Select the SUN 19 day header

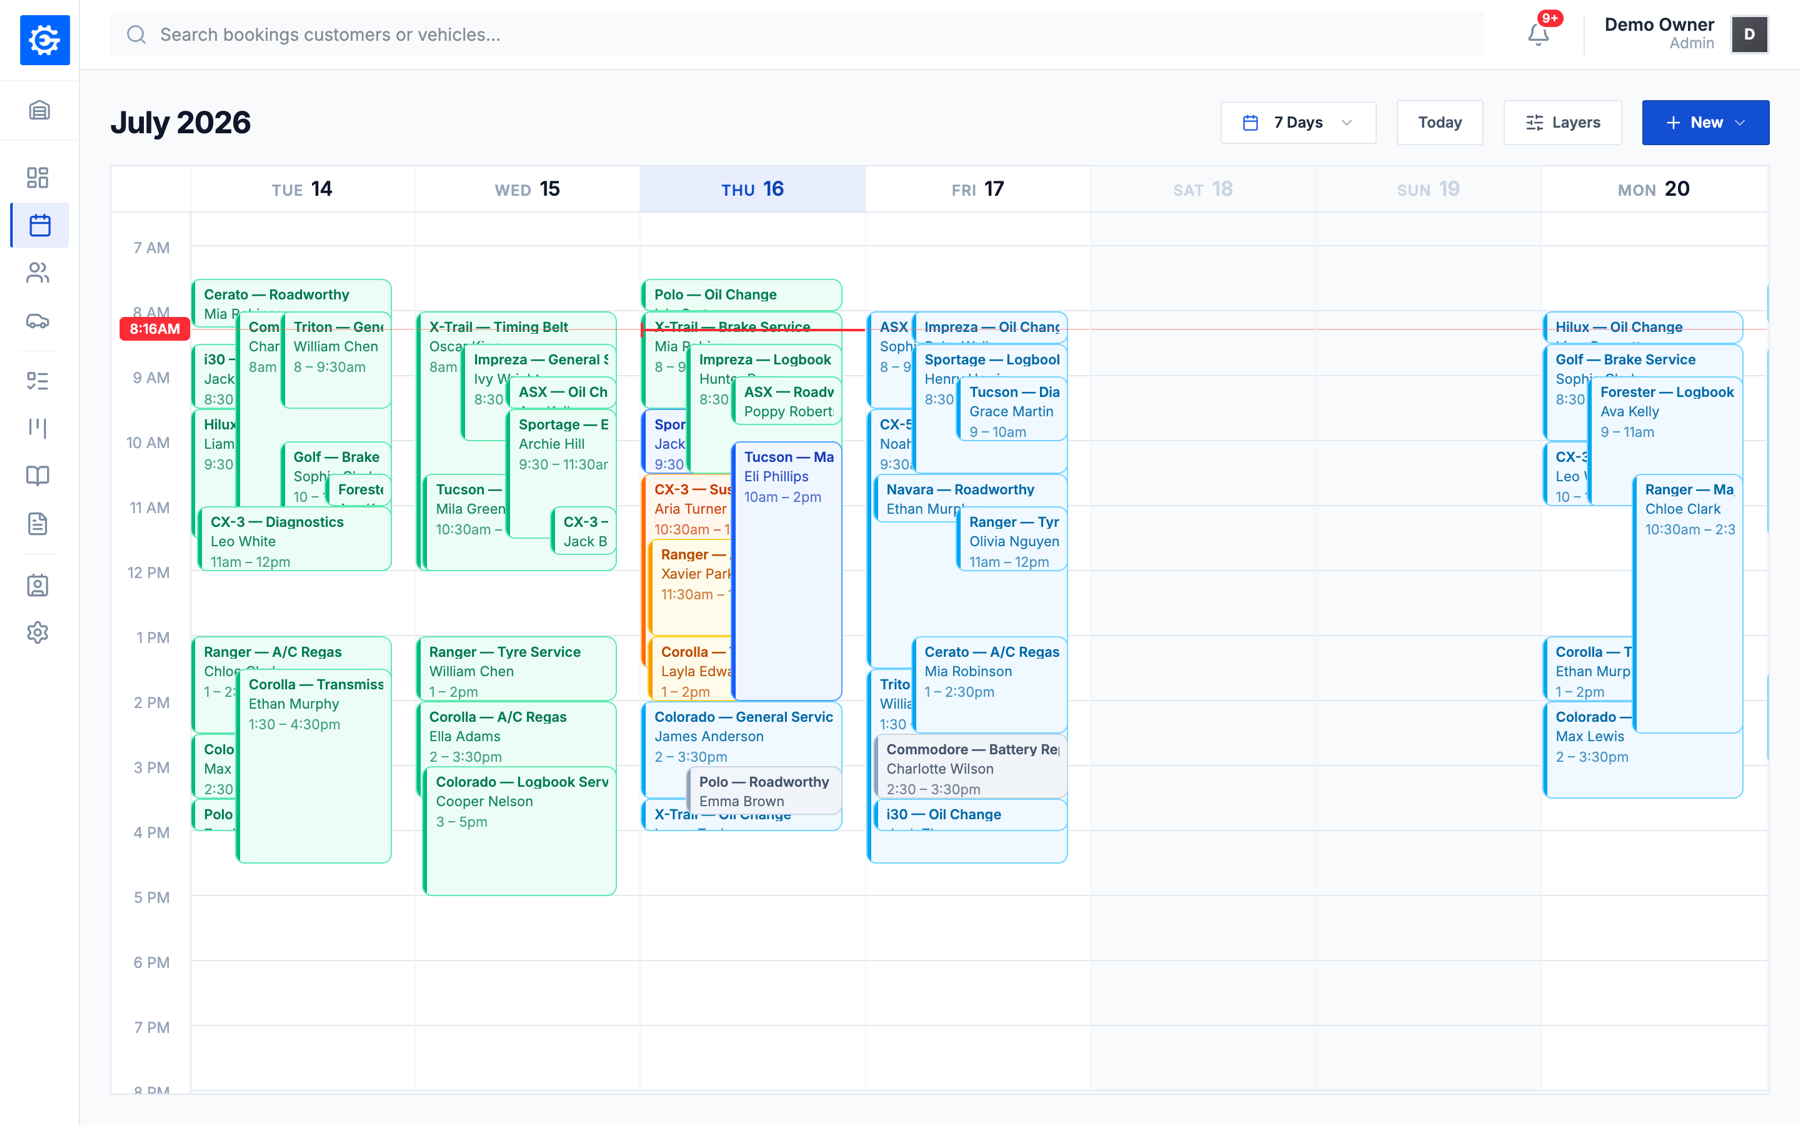coord(1428,189)
